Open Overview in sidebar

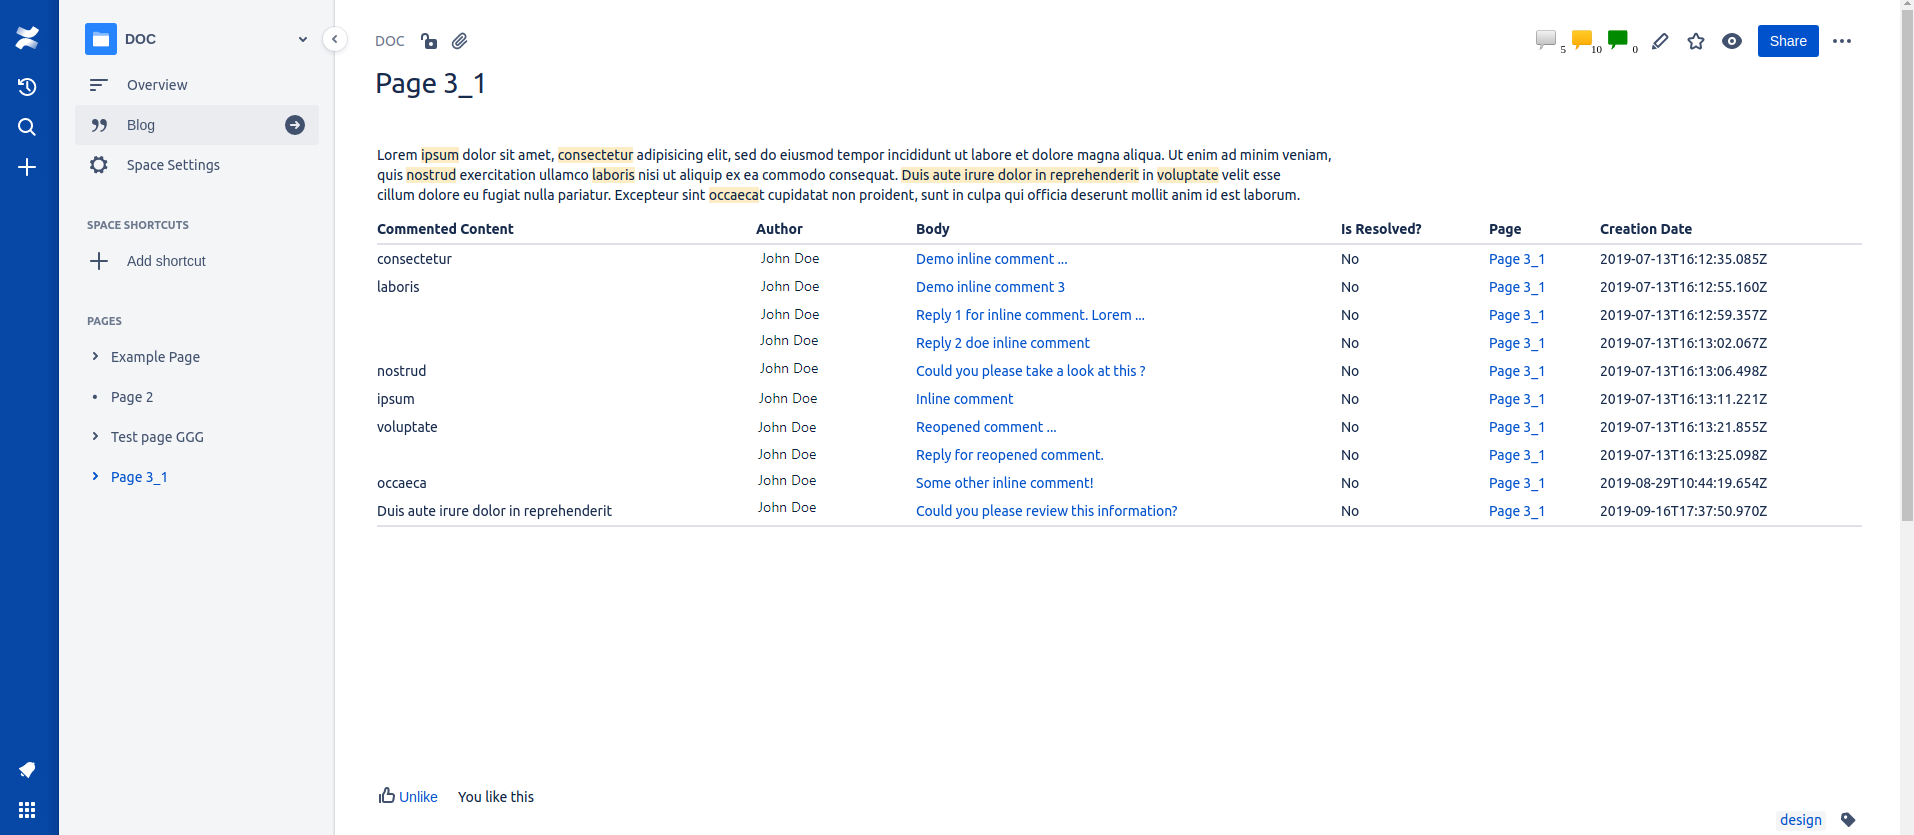pos(197,85)
